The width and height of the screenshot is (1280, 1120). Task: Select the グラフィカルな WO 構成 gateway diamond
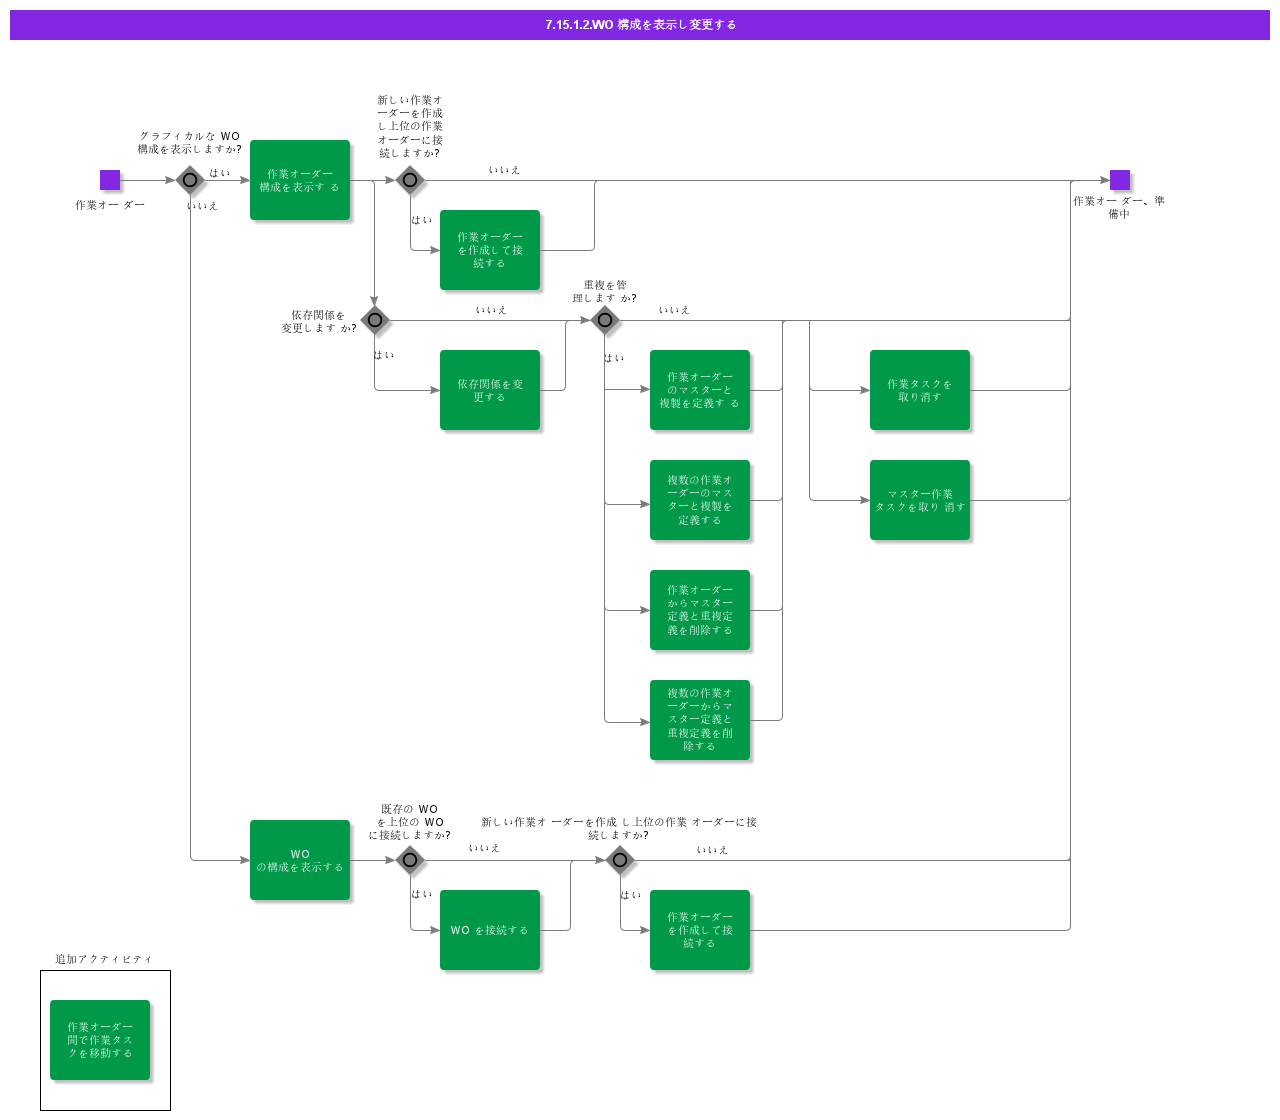coord(190,180)
